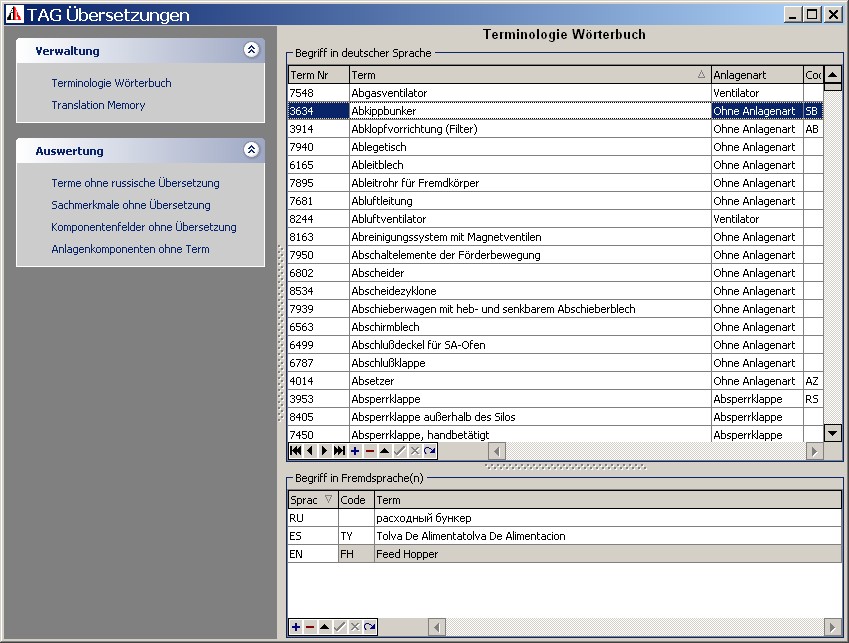Refresh the foreign-language terms grid
Image resolution: width=849 pixels, height=643 pixels.
point(370,627)
